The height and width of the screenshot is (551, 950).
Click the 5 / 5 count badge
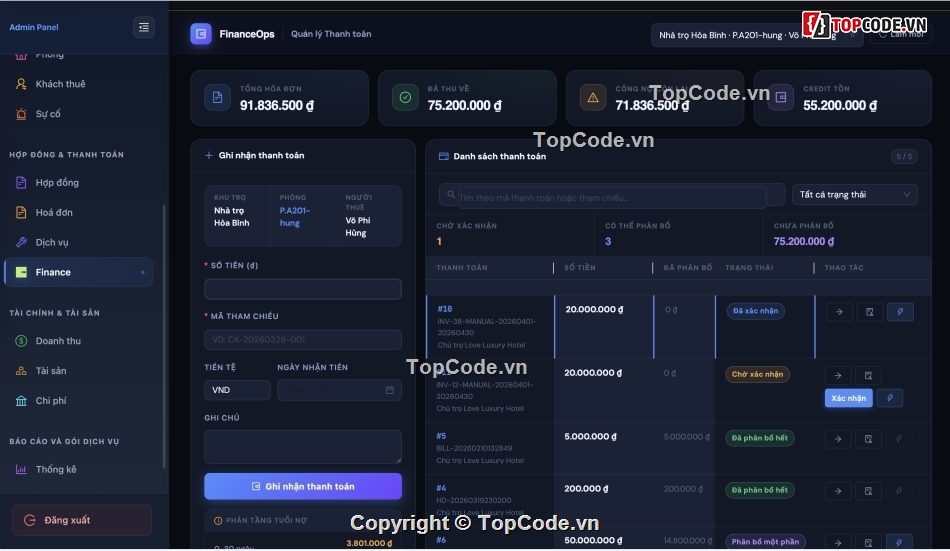point(904,156)
